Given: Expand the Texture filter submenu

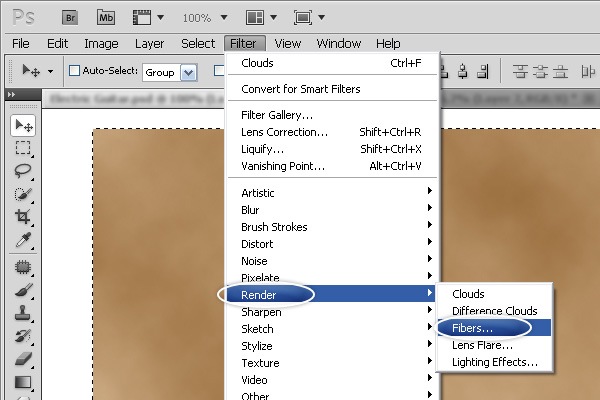Looking at the screenshot, I should pos(333,363).
